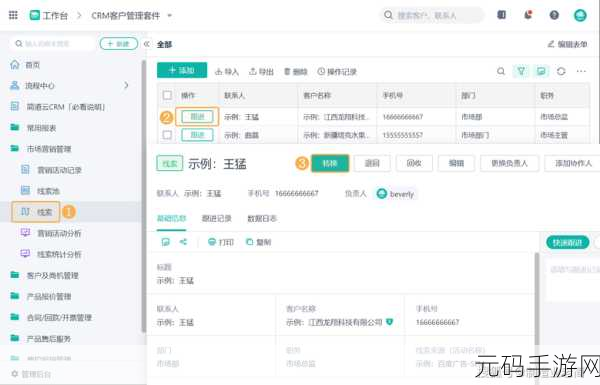The height and width of the screenshot is (385, 600).
Task: Tick the select-all header checkbox
Action: [167, 95]
